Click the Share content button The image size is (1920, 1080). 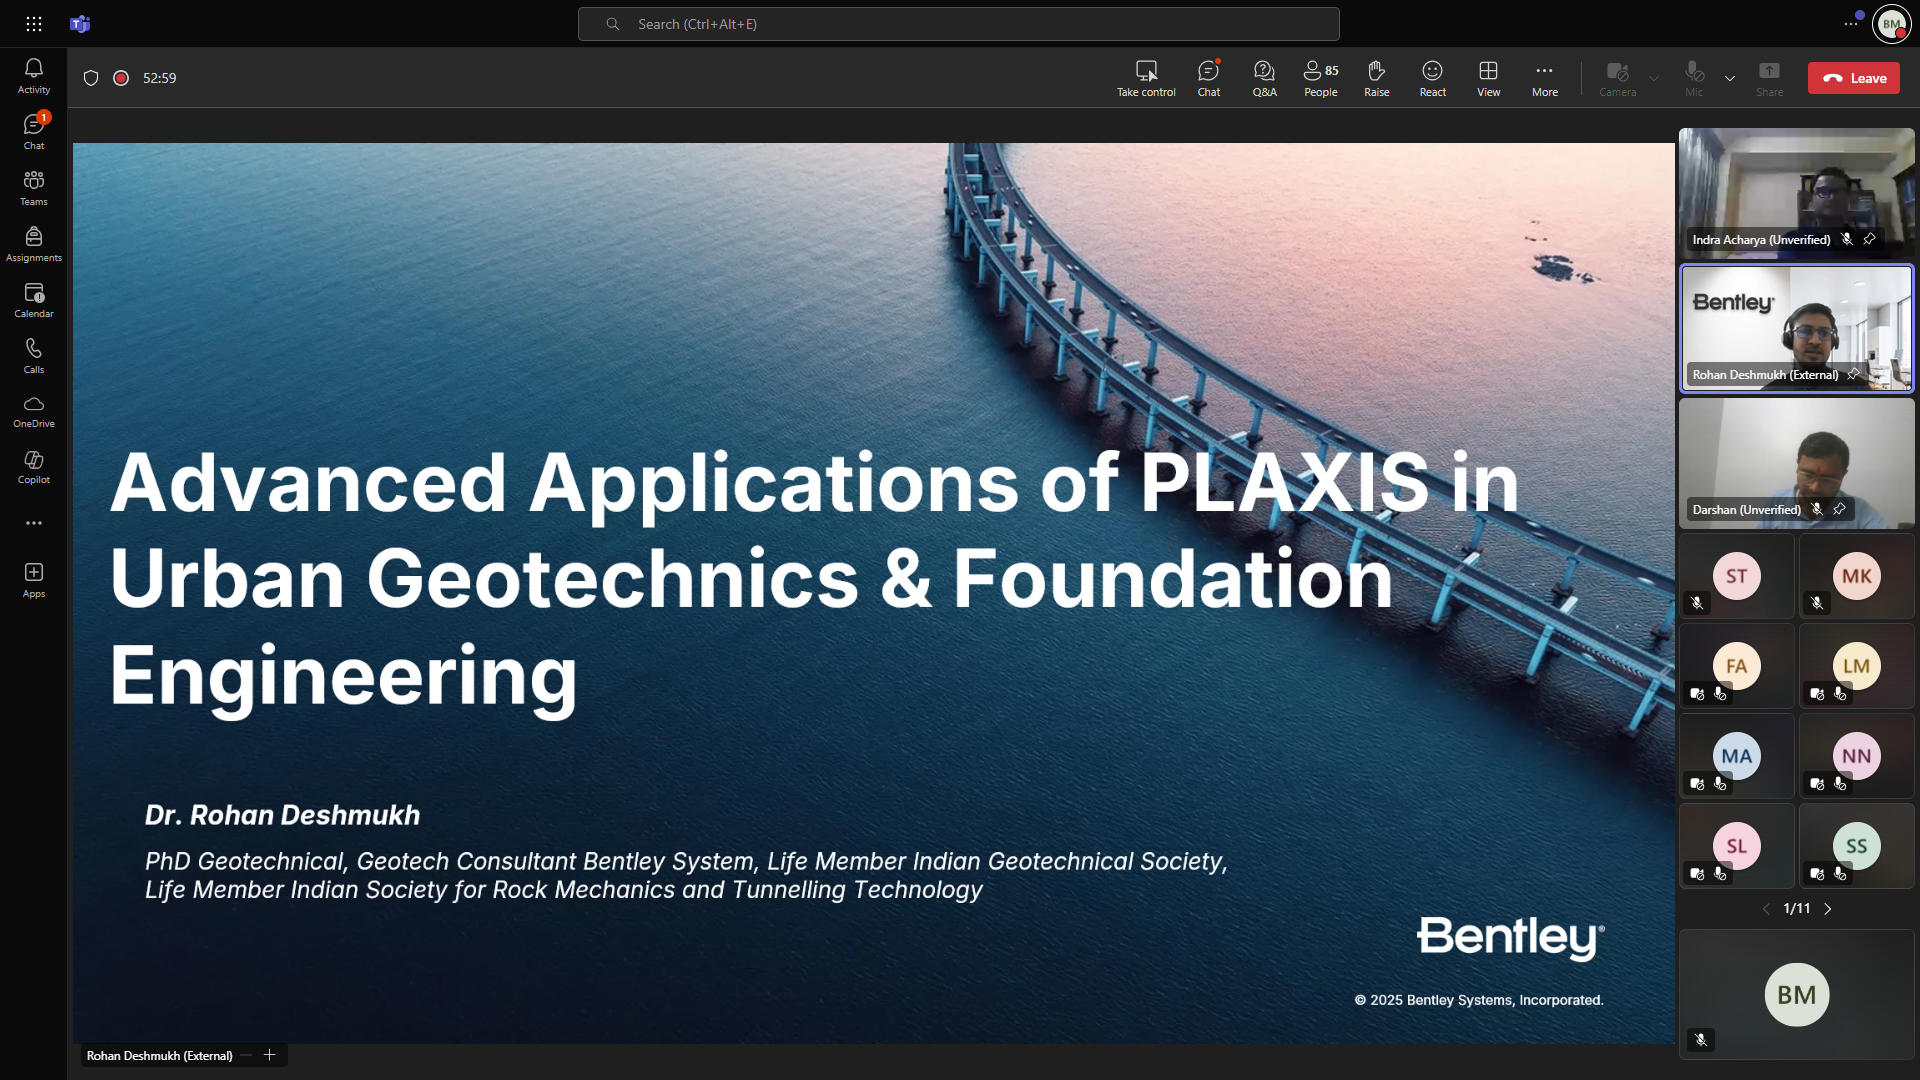coord(1769,78)
